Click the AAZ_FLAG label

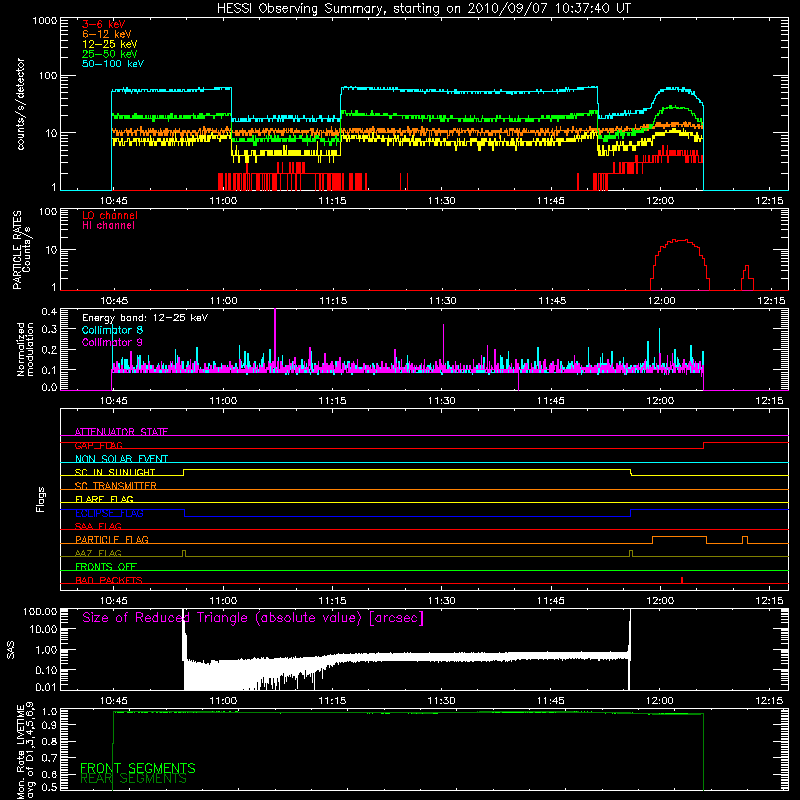[x=98, y=553]
